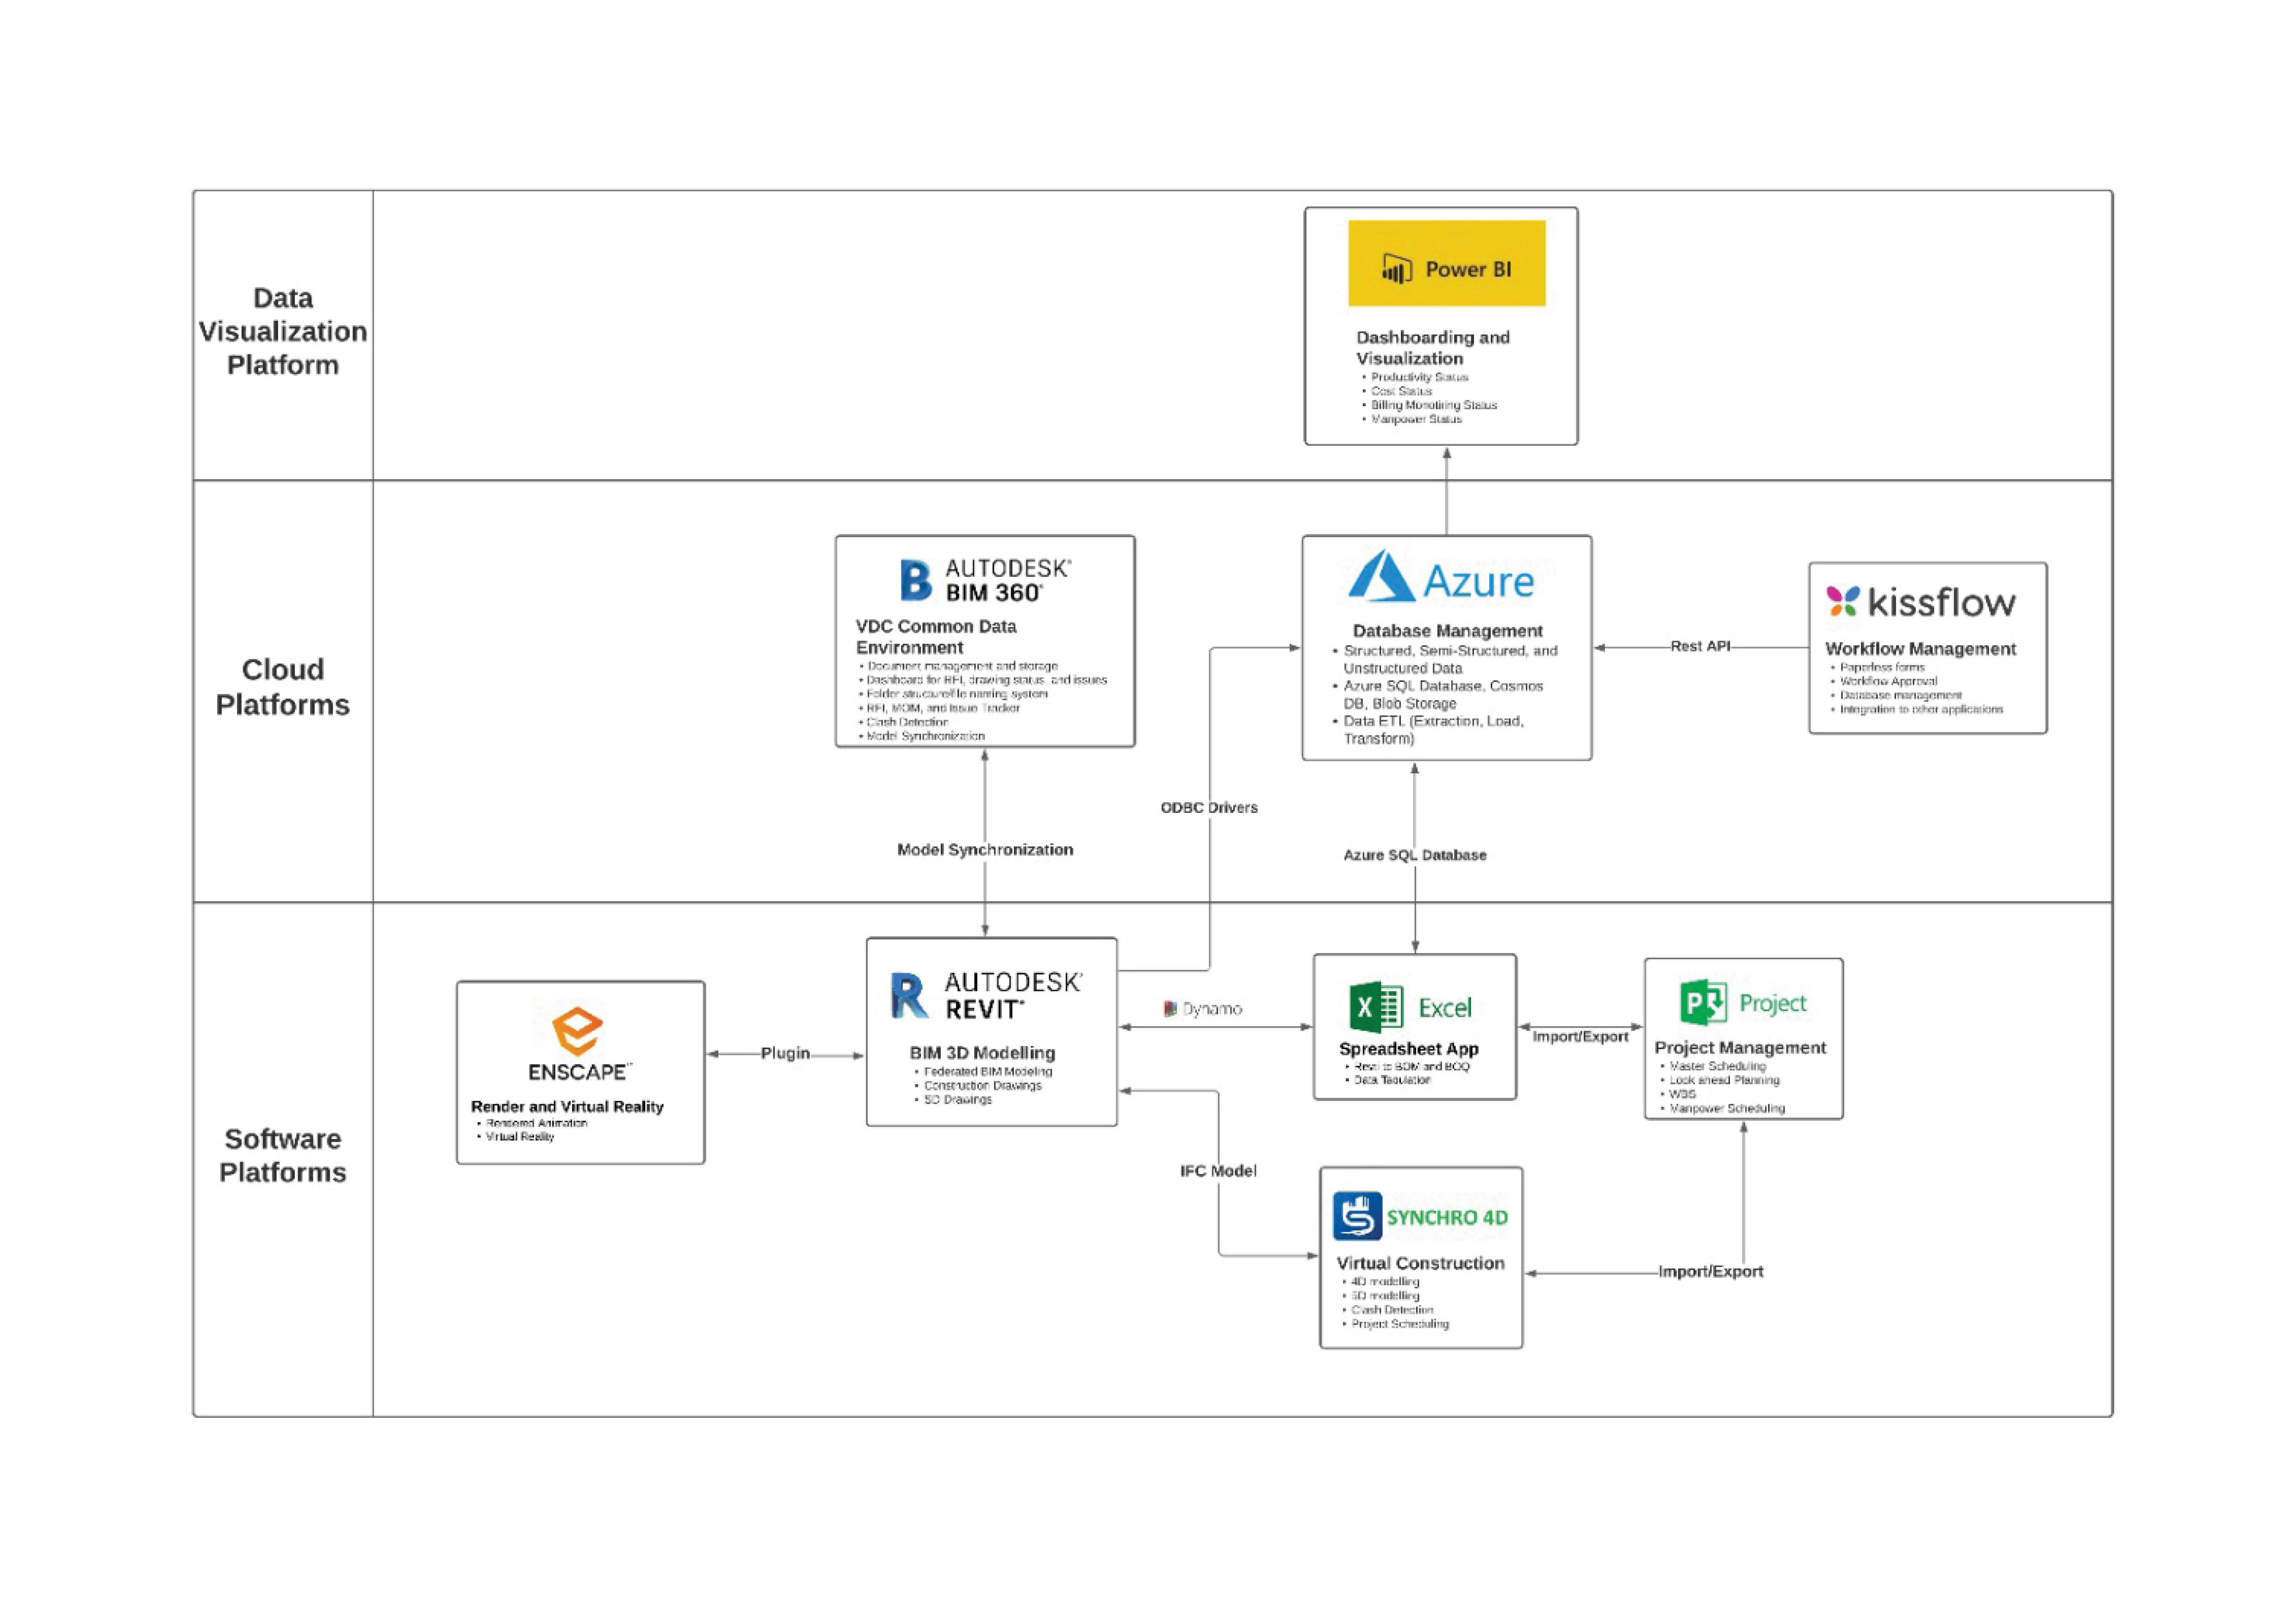The height and width of the screenshot is (1624, 2296).
Task: Click the Dashboarding and Visualization heading
Action: tap(1433, 348)
